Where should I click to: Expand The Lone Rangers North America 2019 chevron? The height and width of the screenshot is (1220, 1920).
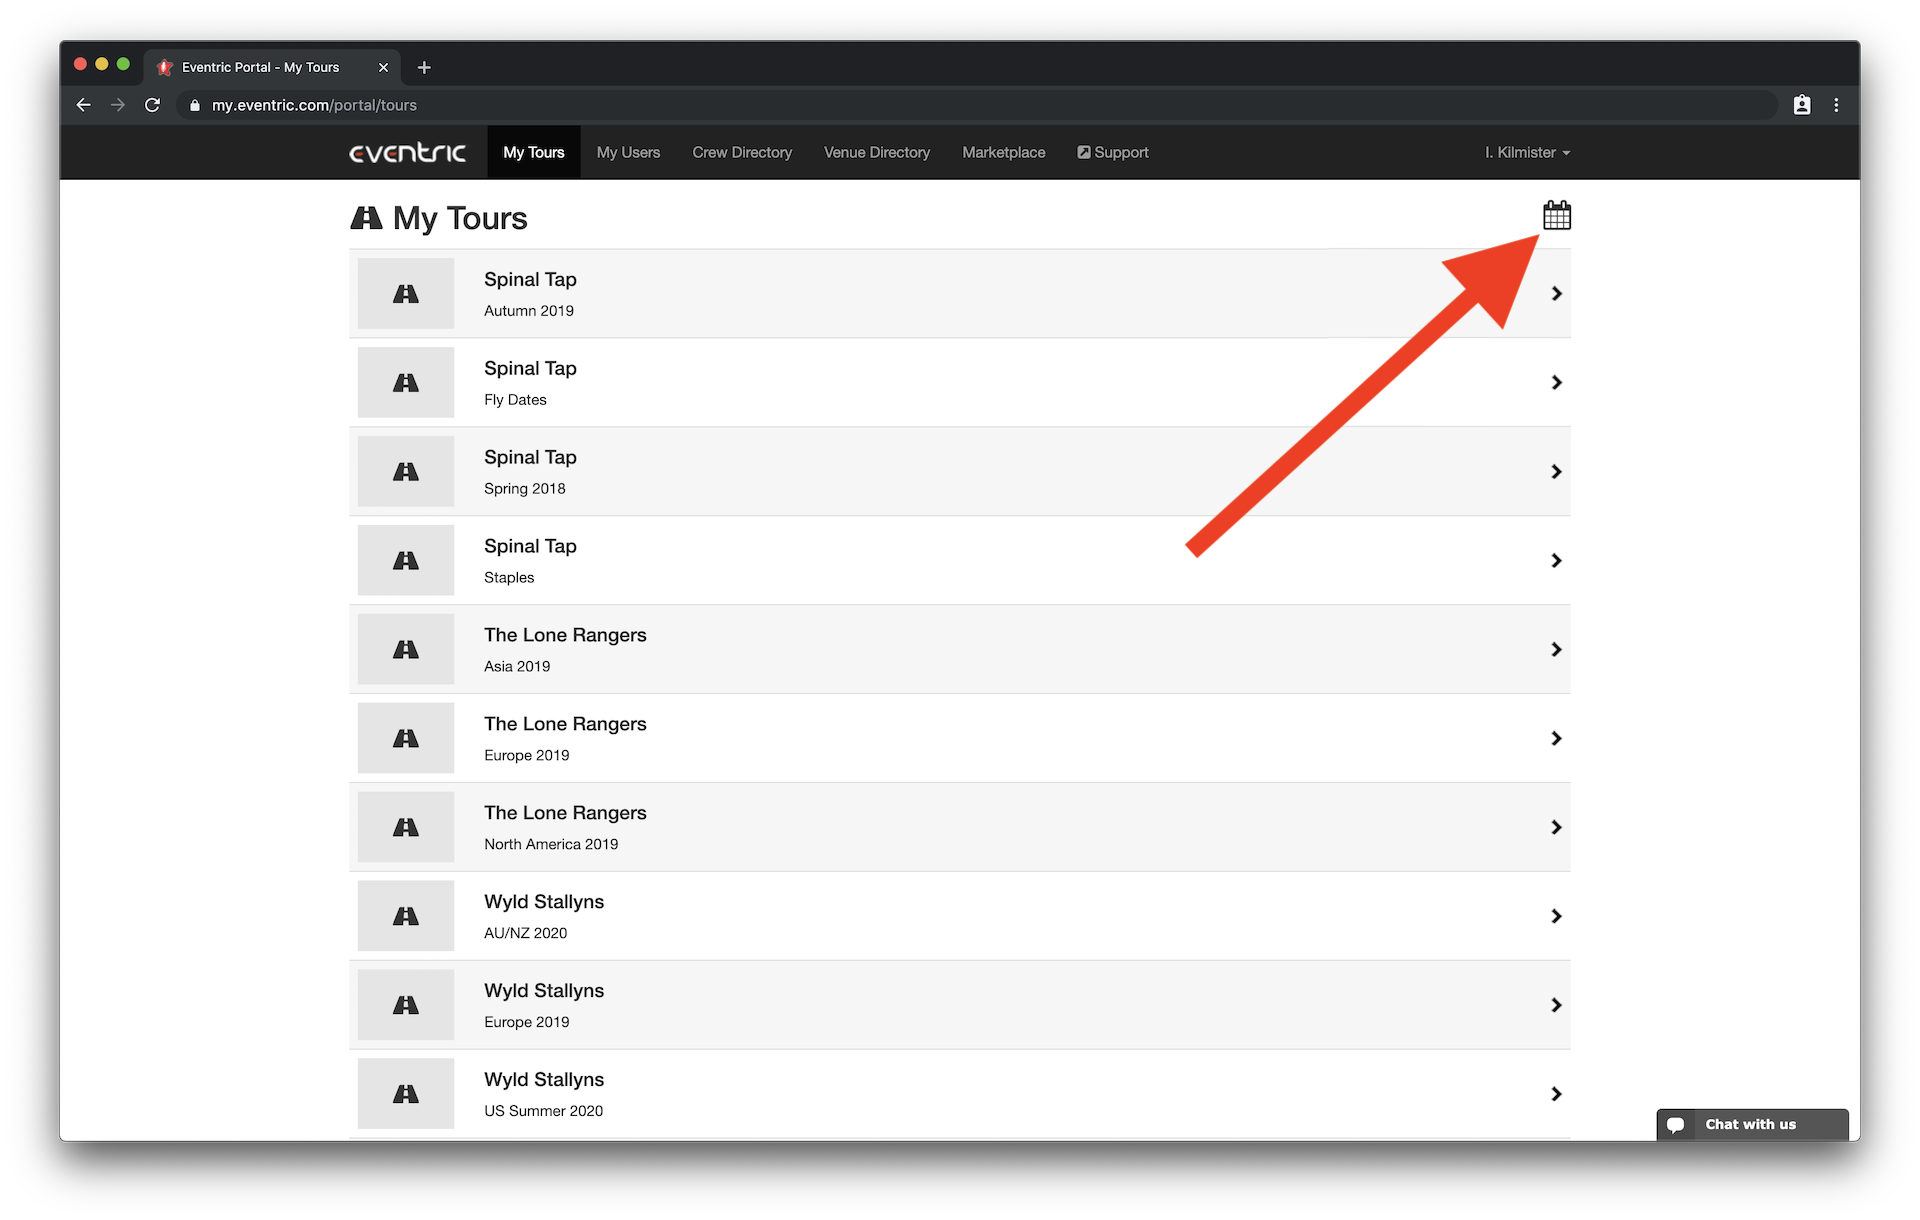(1556, 828)
